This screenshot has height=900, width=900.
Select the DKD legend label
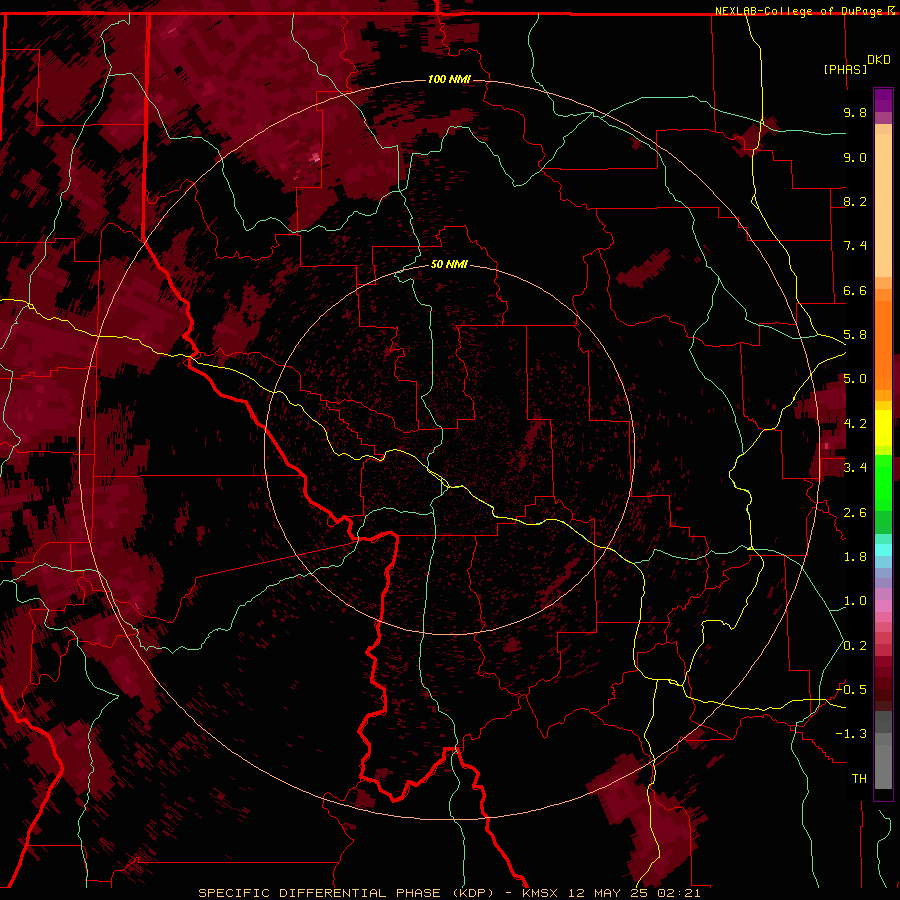[x=879, y=60]
